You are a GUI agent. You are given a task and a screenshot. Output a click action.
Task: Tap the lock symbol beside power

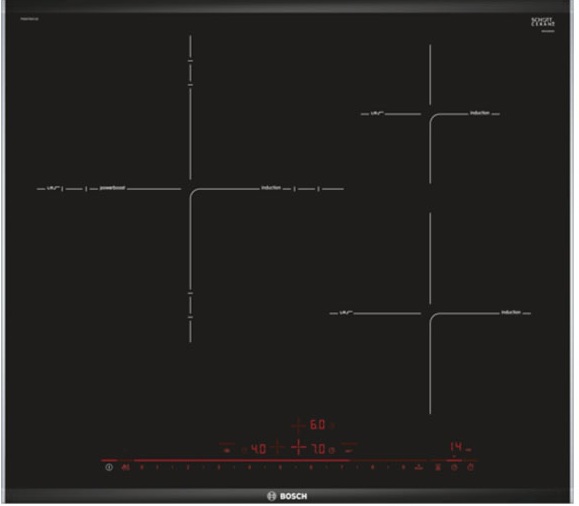126,467
